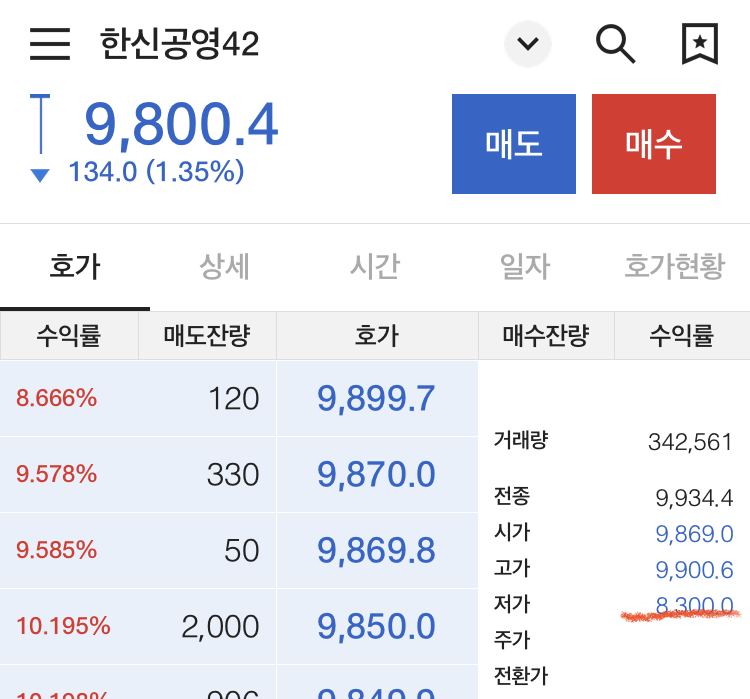Open the hamburger menu
Image resolution: width=750 pixels, height=699 pixels.
pos(50,44)
